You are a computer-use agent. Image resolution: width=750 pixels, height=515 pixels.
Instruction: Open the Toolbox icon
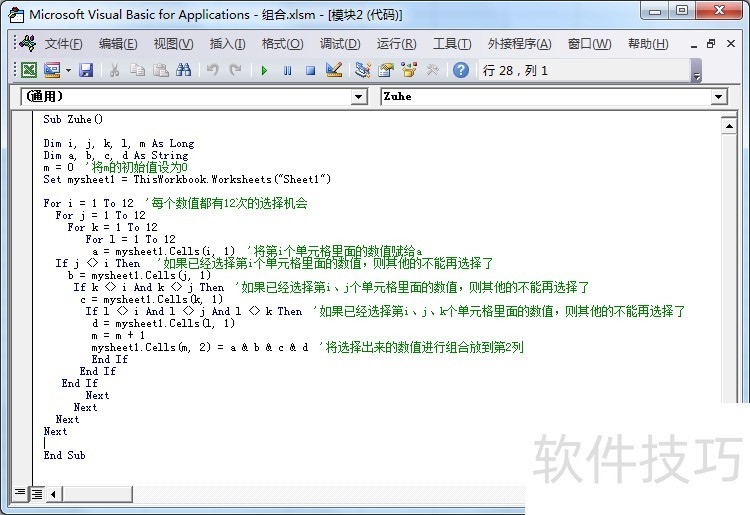(x=432, y=70)
